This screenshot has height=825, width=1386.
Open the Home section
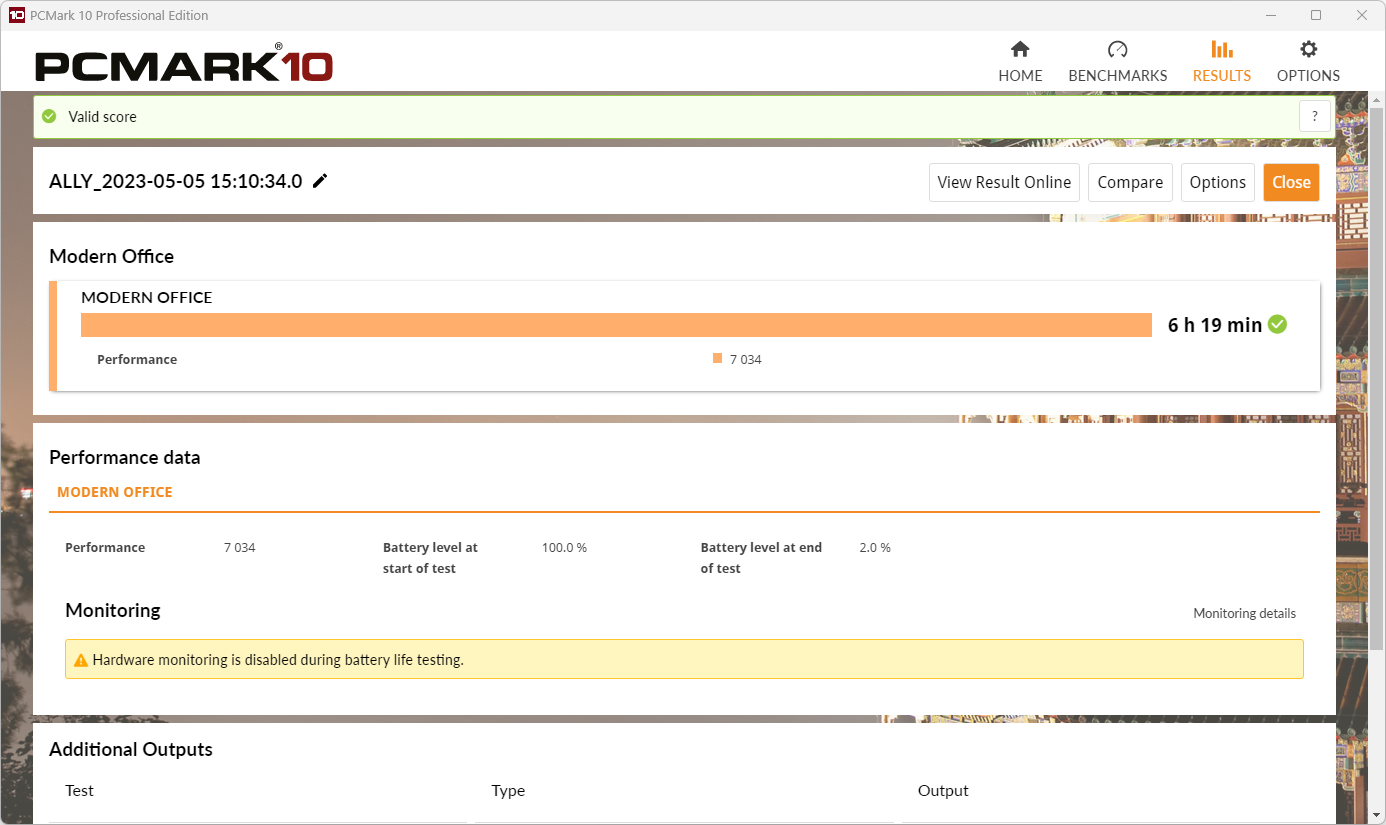coord(1020,62)
